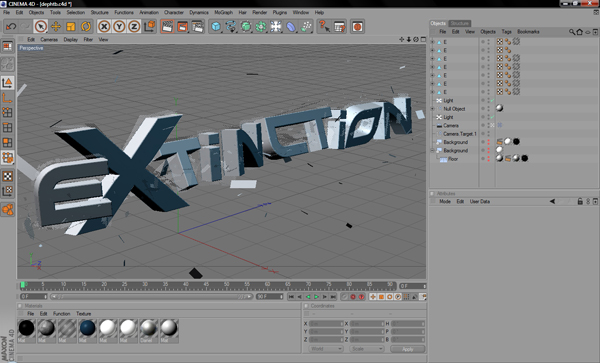
Task: Open the Scale mode dropdown
Action: 367,349
